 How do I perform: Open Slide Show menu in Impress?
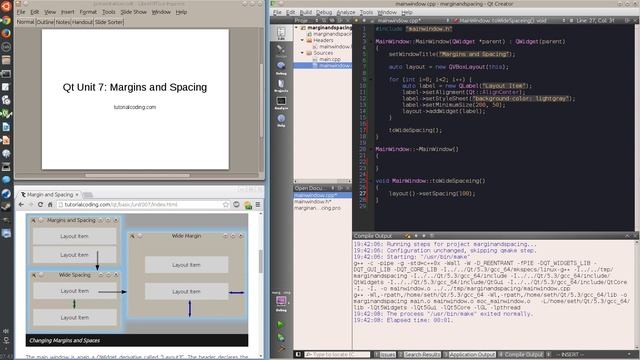[133, 12]
